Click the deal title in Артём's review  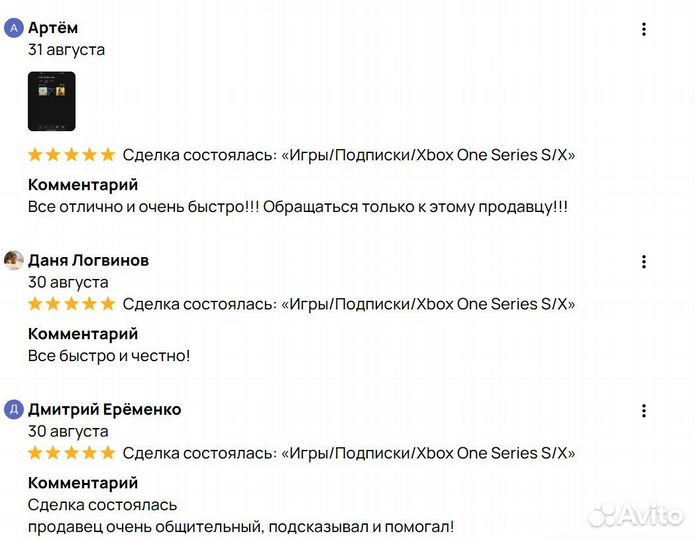(x=349, y=155)
